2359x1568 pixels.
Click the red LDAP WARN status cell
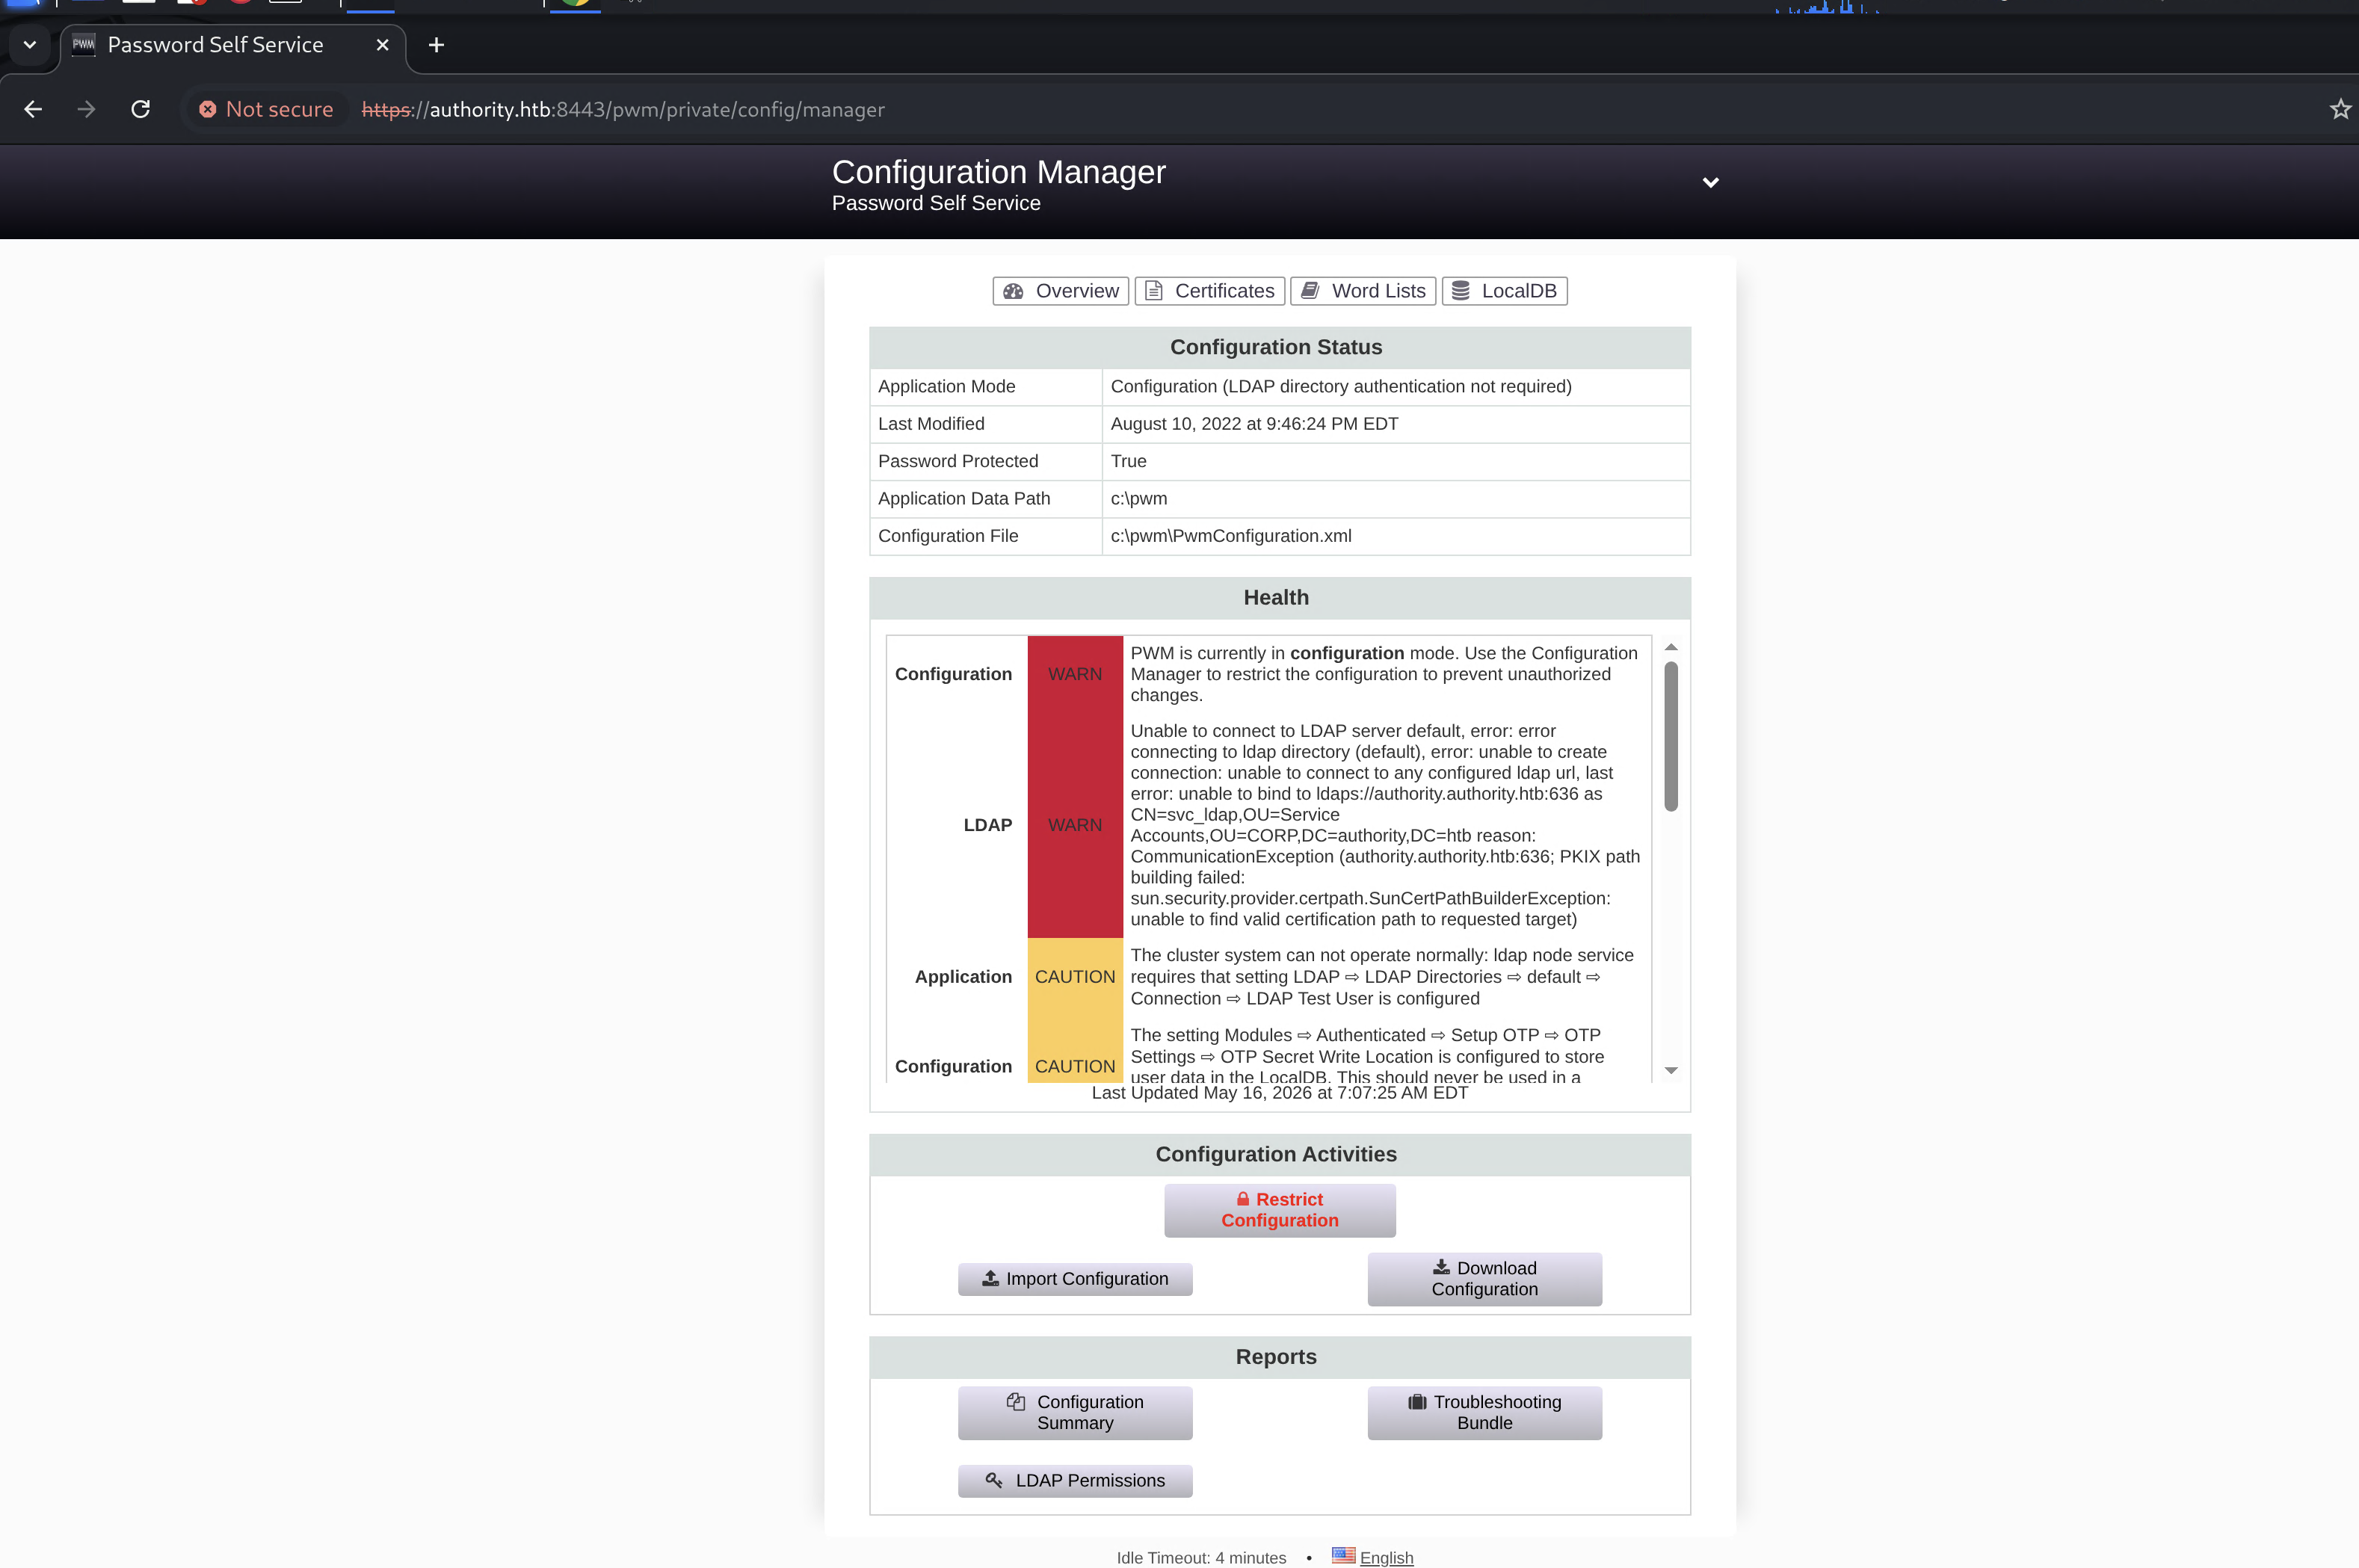tap(1075, 825)
